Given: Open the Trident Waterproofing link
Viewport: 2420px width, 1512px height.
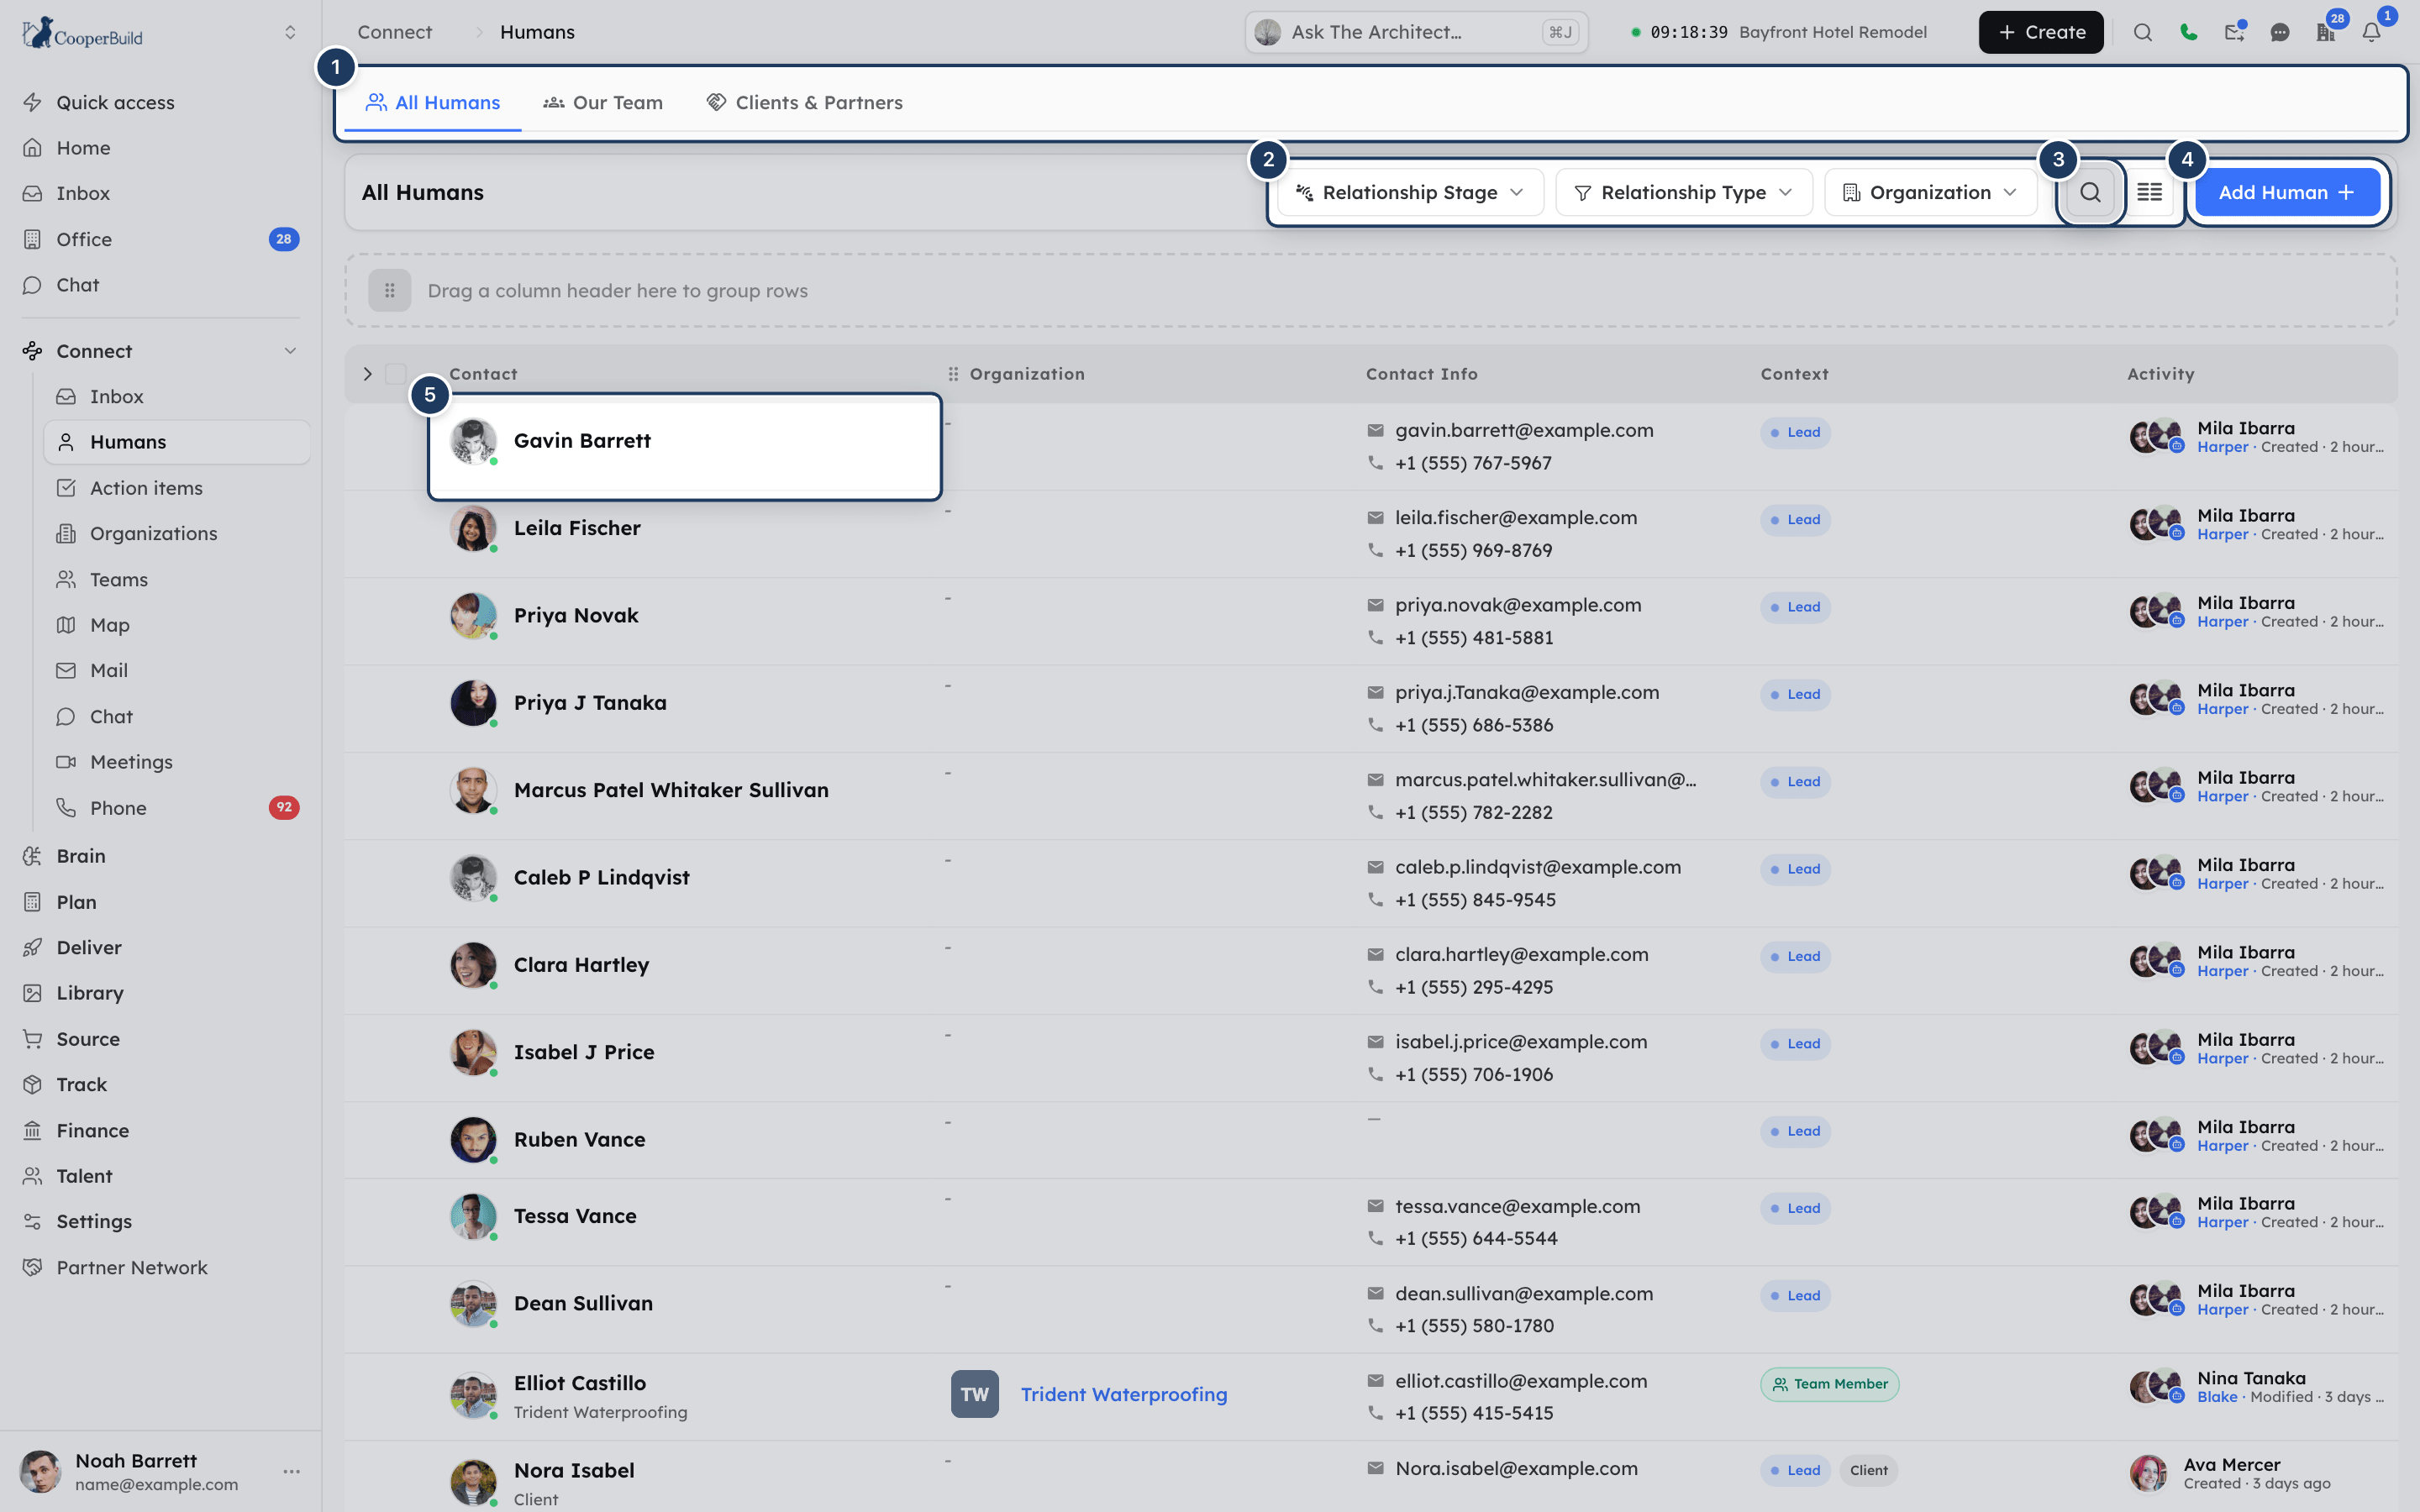Looking at the screenshot, I should 1124,1394.
